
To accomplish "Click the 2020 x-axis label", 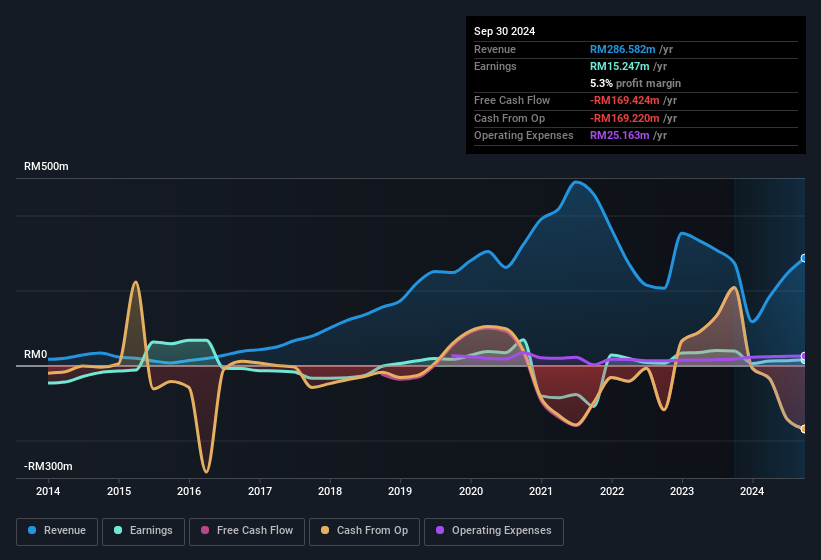I will pyautogui.click(x=471, y=491).
